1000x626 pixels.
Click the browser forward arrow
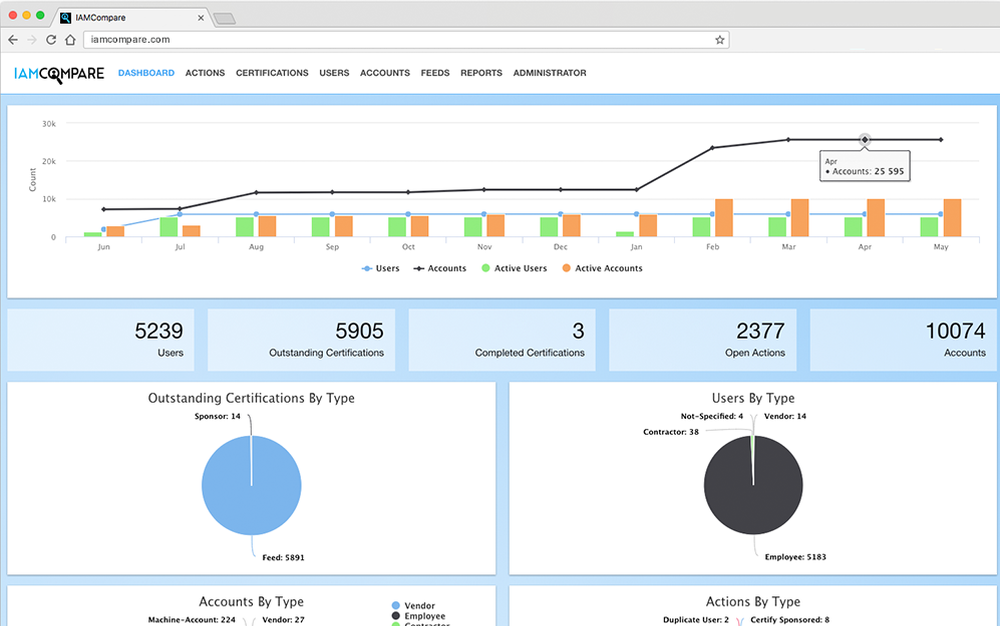point(32,40)
